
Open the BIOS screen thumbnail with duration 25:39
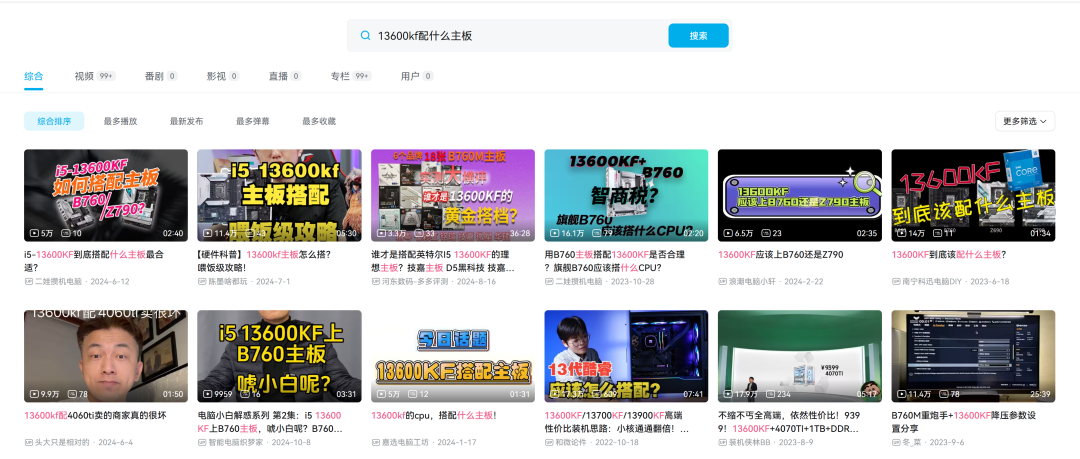(974, 356)
